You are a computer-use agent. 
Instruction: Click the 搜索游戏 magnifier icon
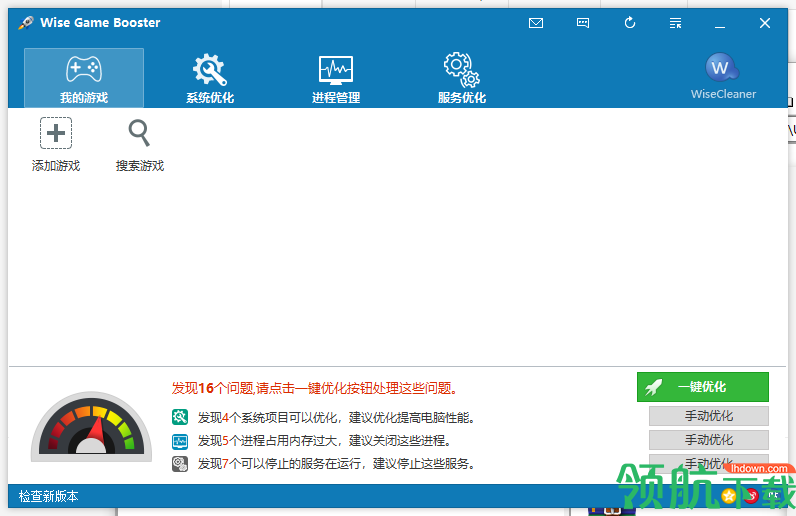[x=139, y=133]
